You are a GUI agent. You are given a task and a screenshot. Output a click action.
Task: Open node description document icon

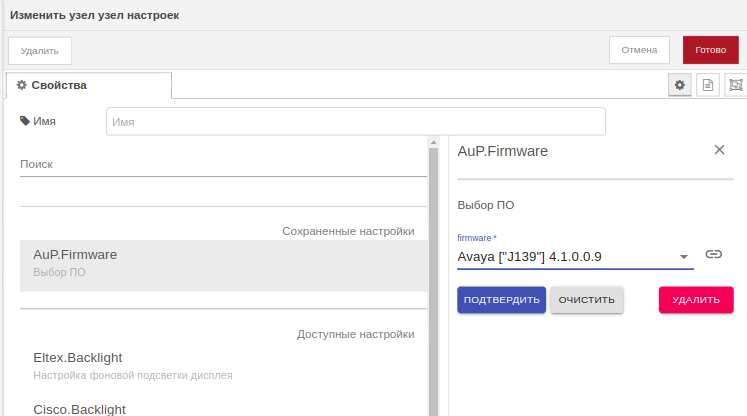pyautogui.click(x=707, y=86)
